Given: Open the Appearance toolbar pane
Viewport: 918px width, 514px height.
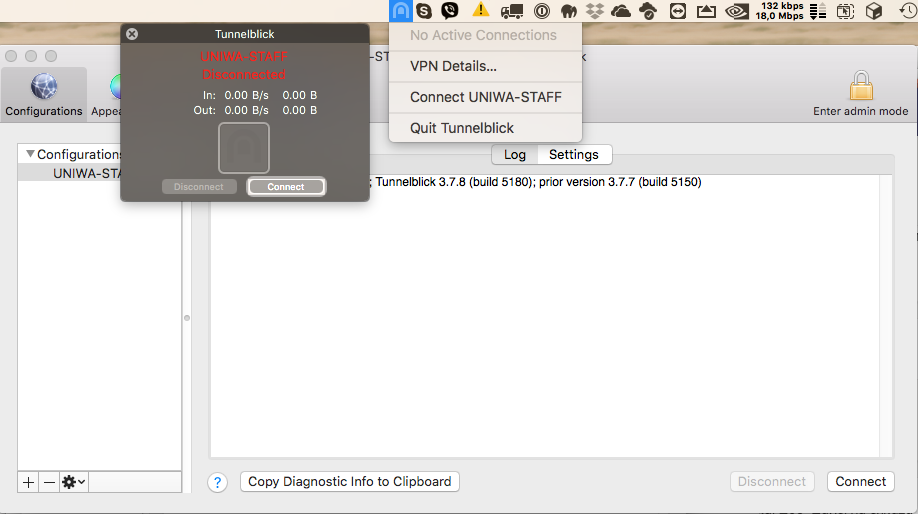Looking at the screenshot, I should pyautogui.click(x=106, y=94).
